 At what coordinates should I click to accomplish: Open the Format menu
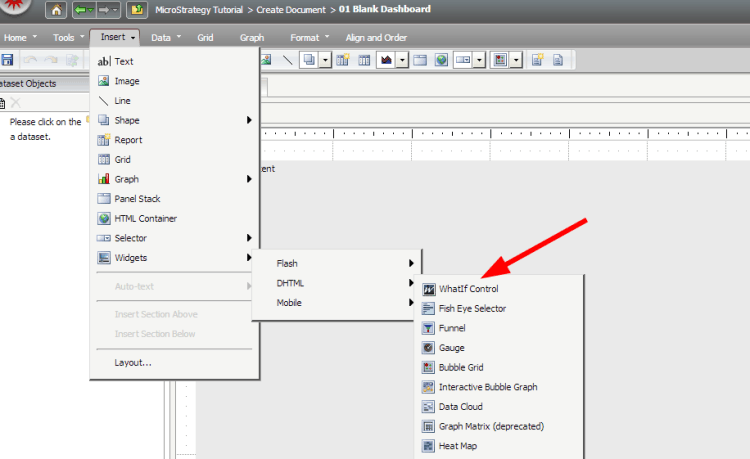tap(309, 37)
